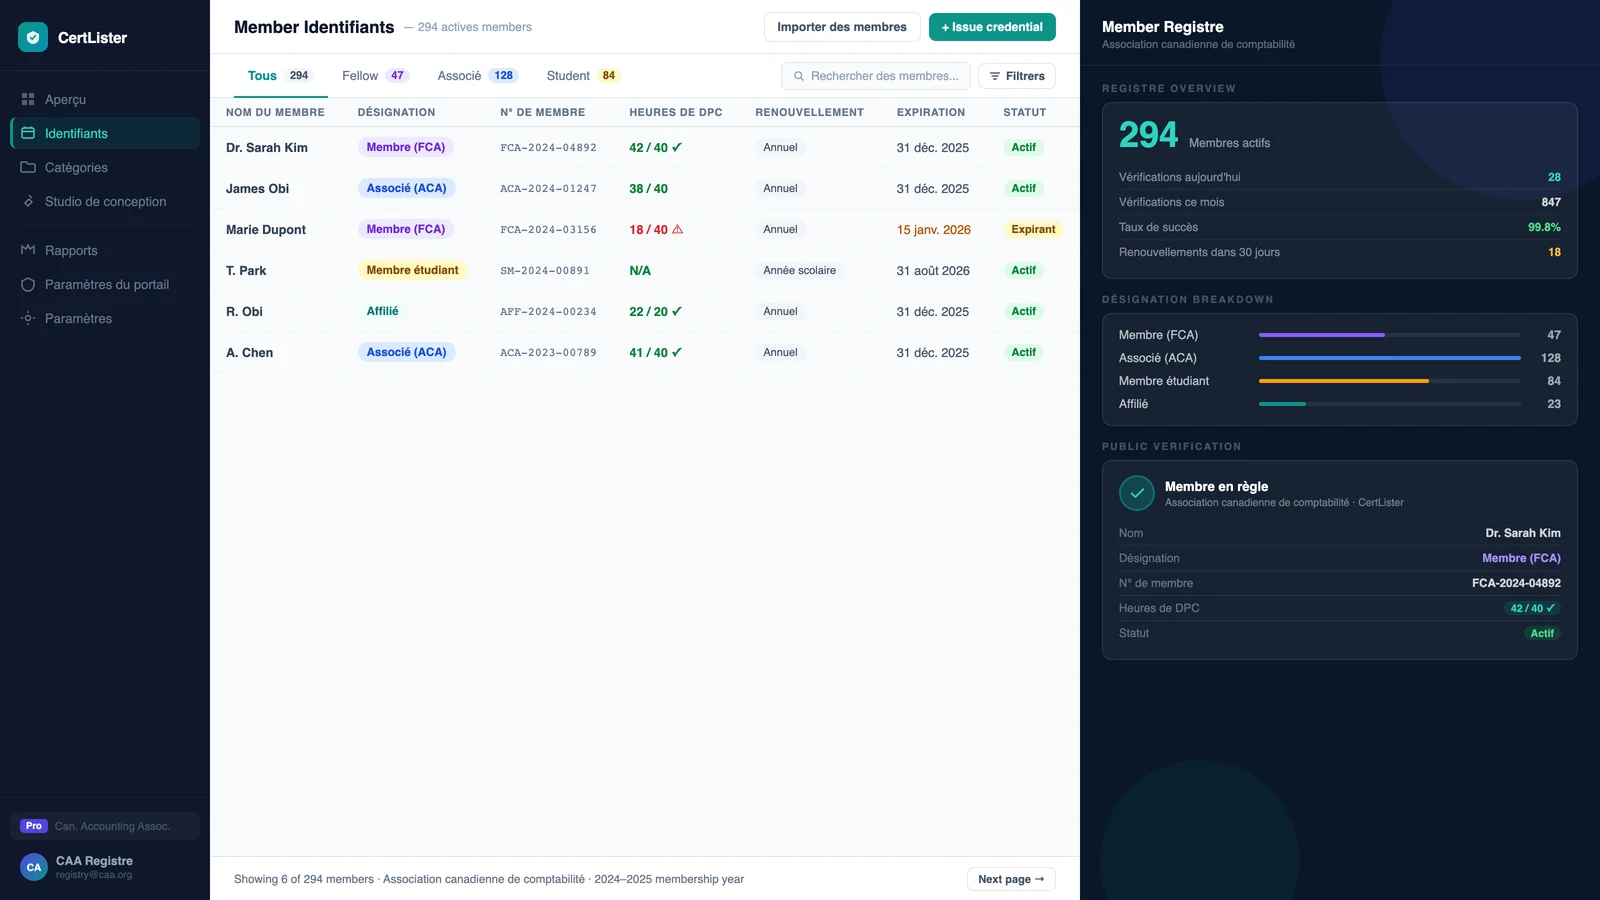The width and height of the screenshot is (1600, 900).
Task: Sort by HEURES DE DPC column header
Action: tap(676, 112)
